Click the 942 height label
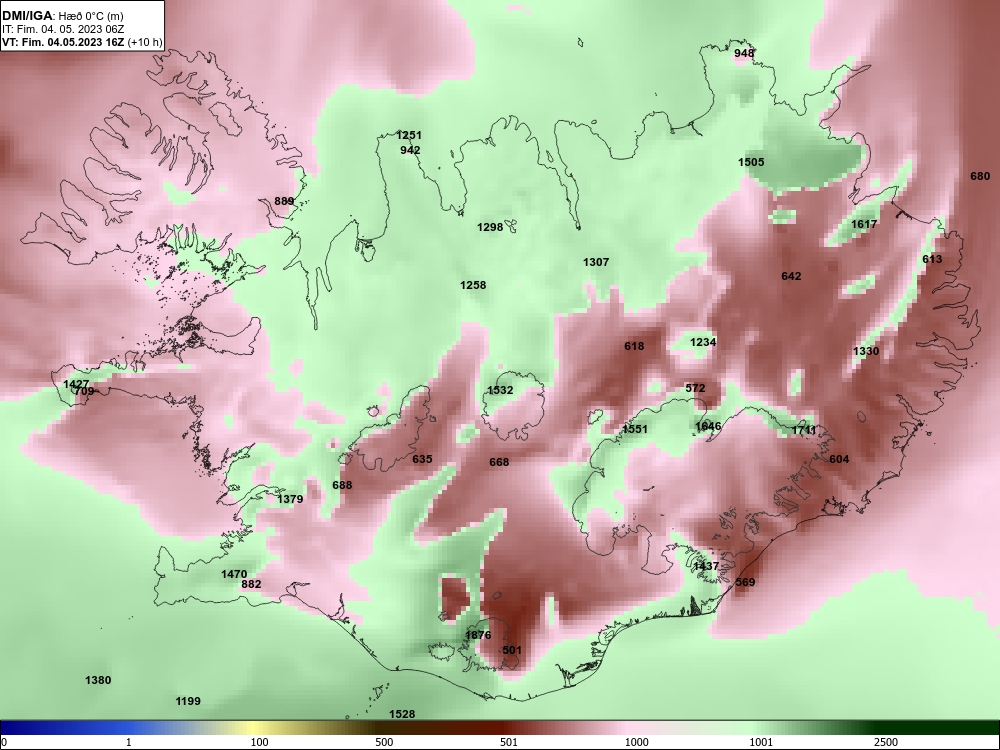 [x=410, y=150]
